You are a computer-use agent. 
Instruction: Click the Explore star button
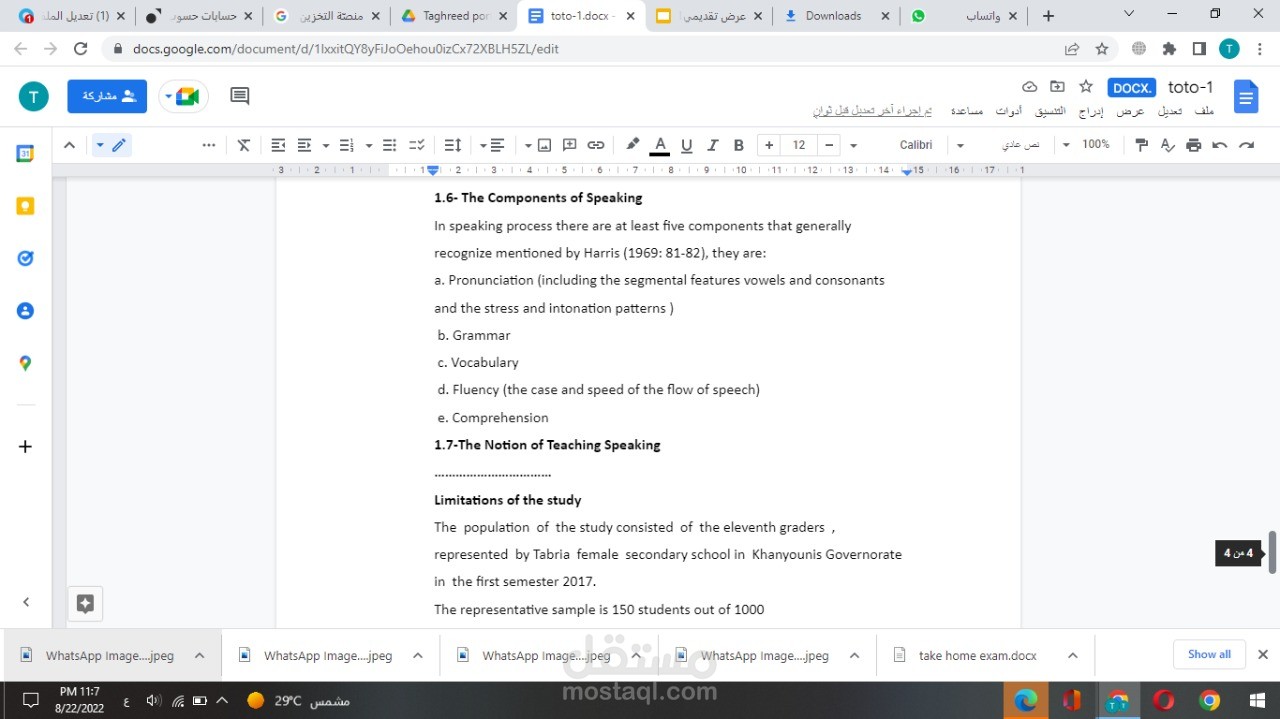(x=85, y=603)
